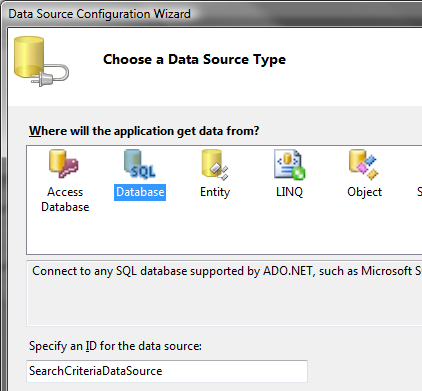
Task: Click the Entity text label
Action: 215,192
